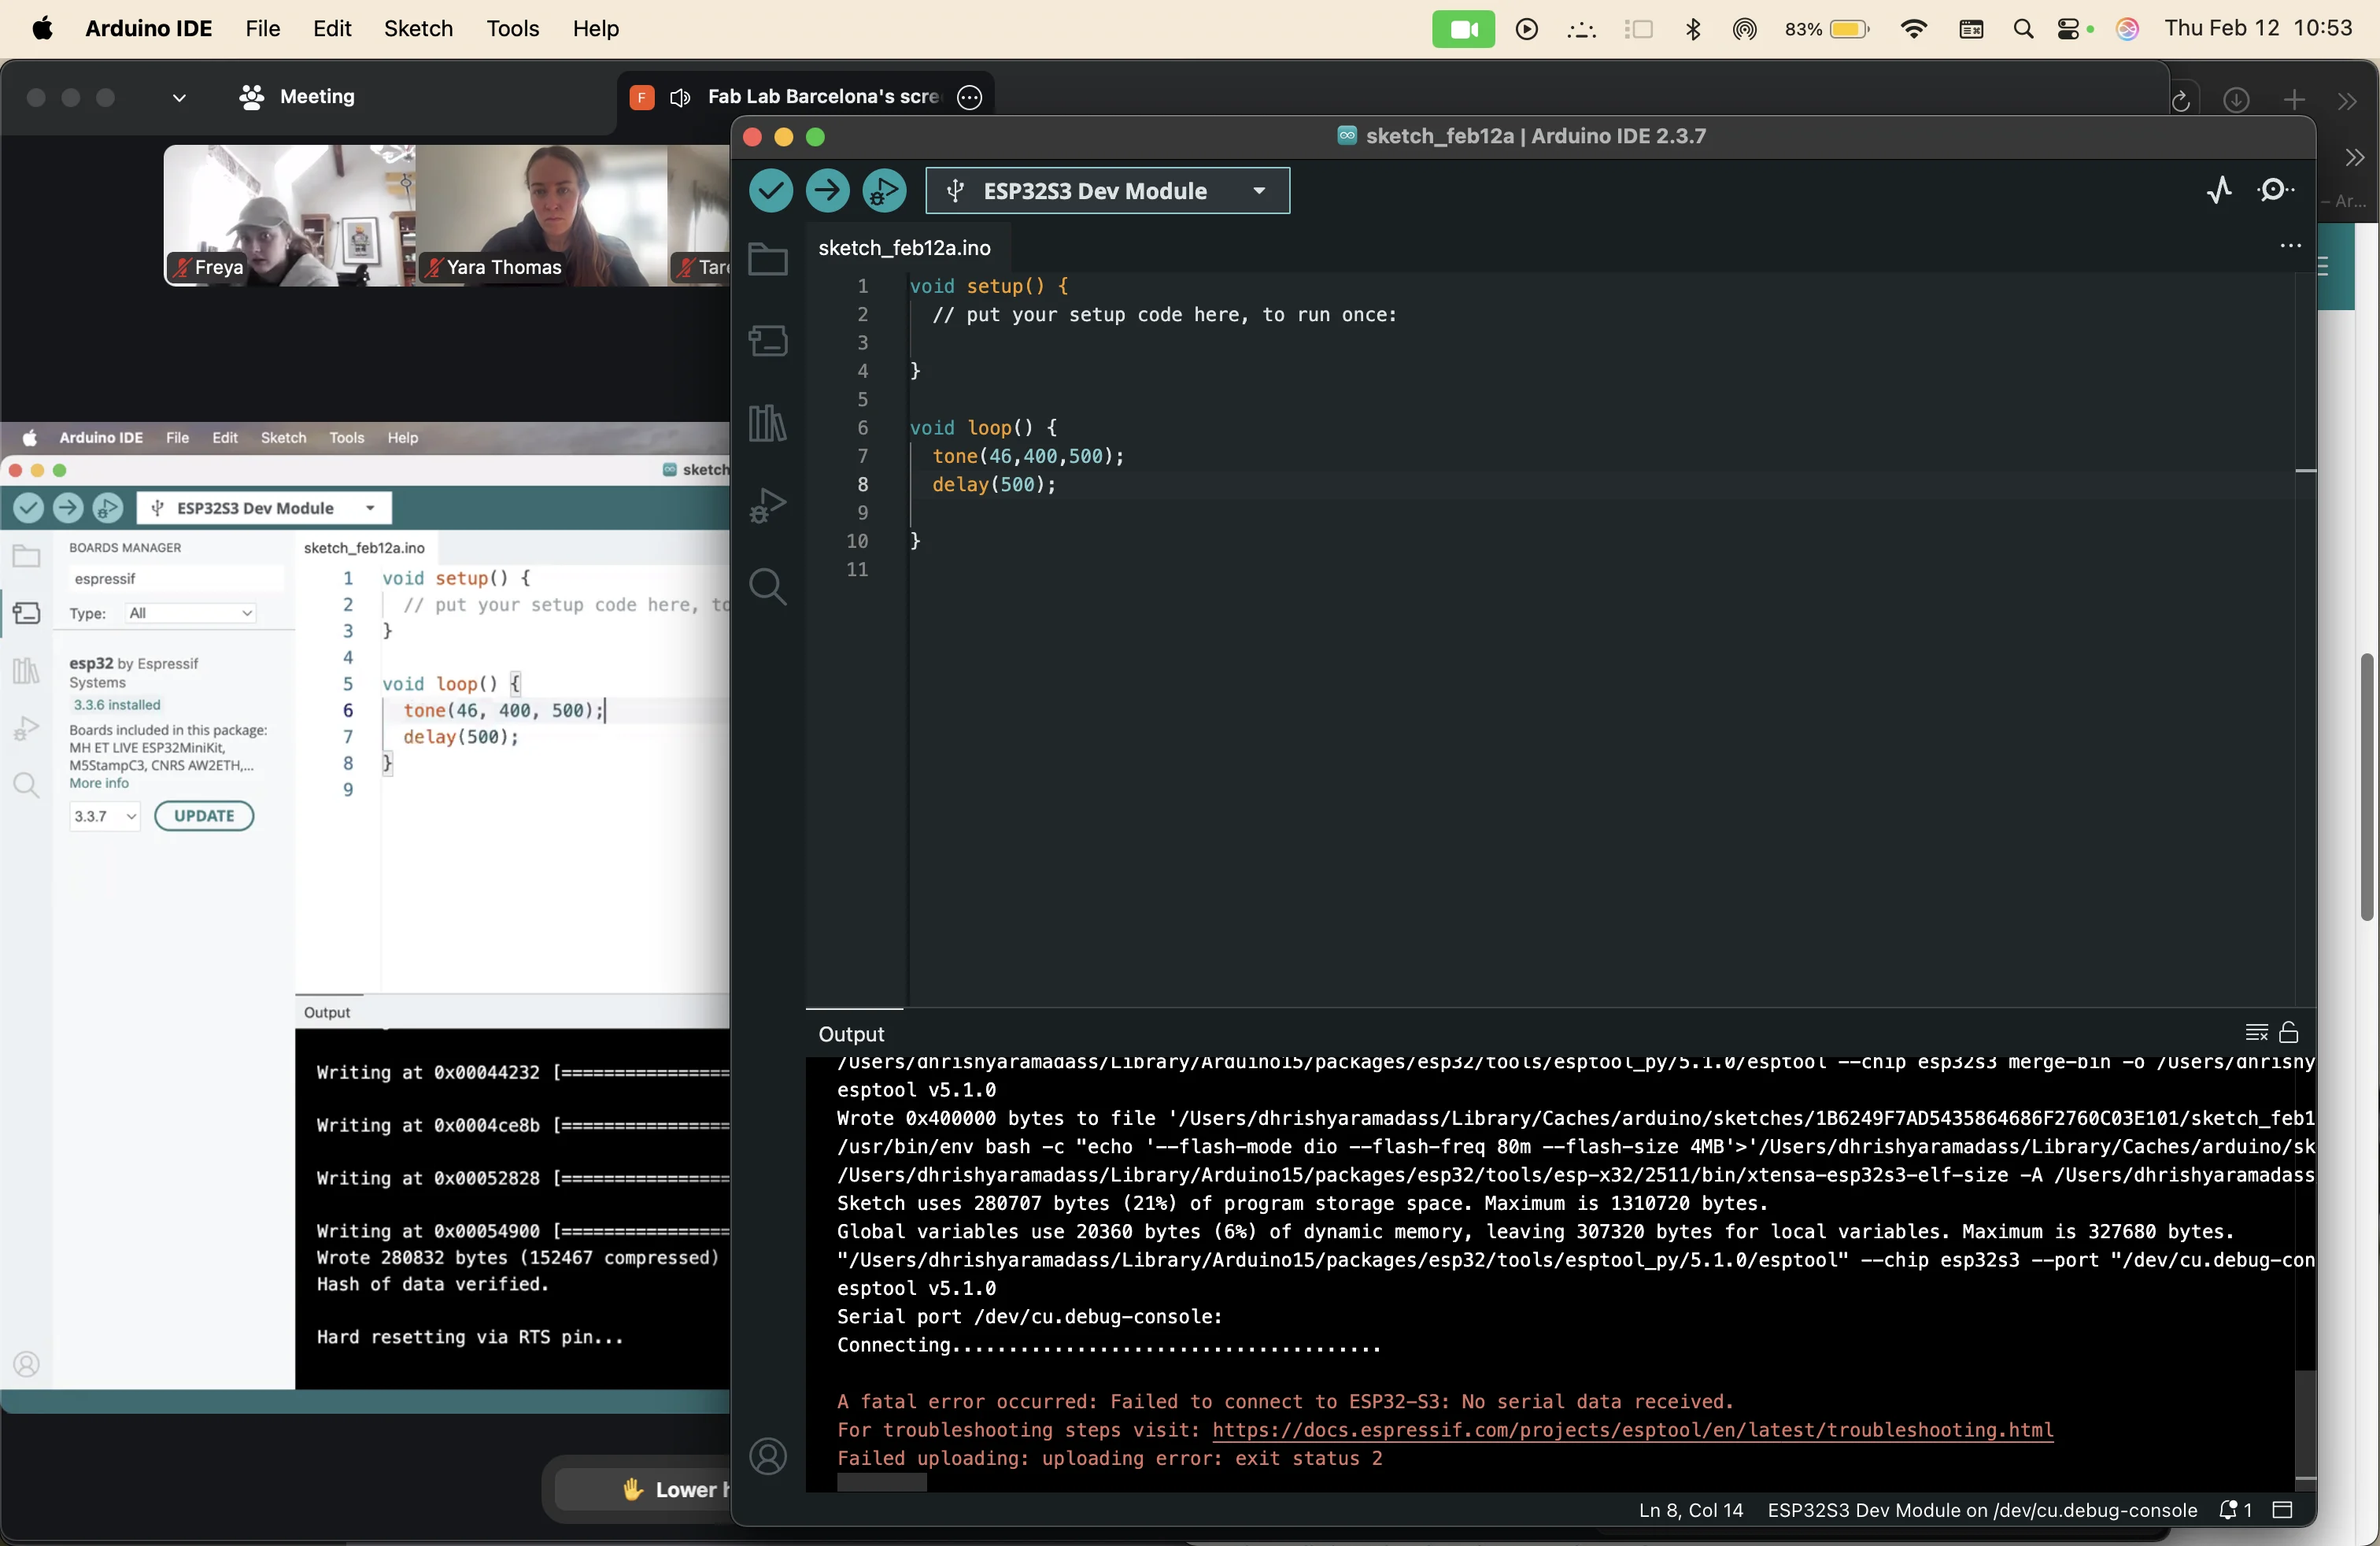Open the Search sidebar magnifier icon

767,587
